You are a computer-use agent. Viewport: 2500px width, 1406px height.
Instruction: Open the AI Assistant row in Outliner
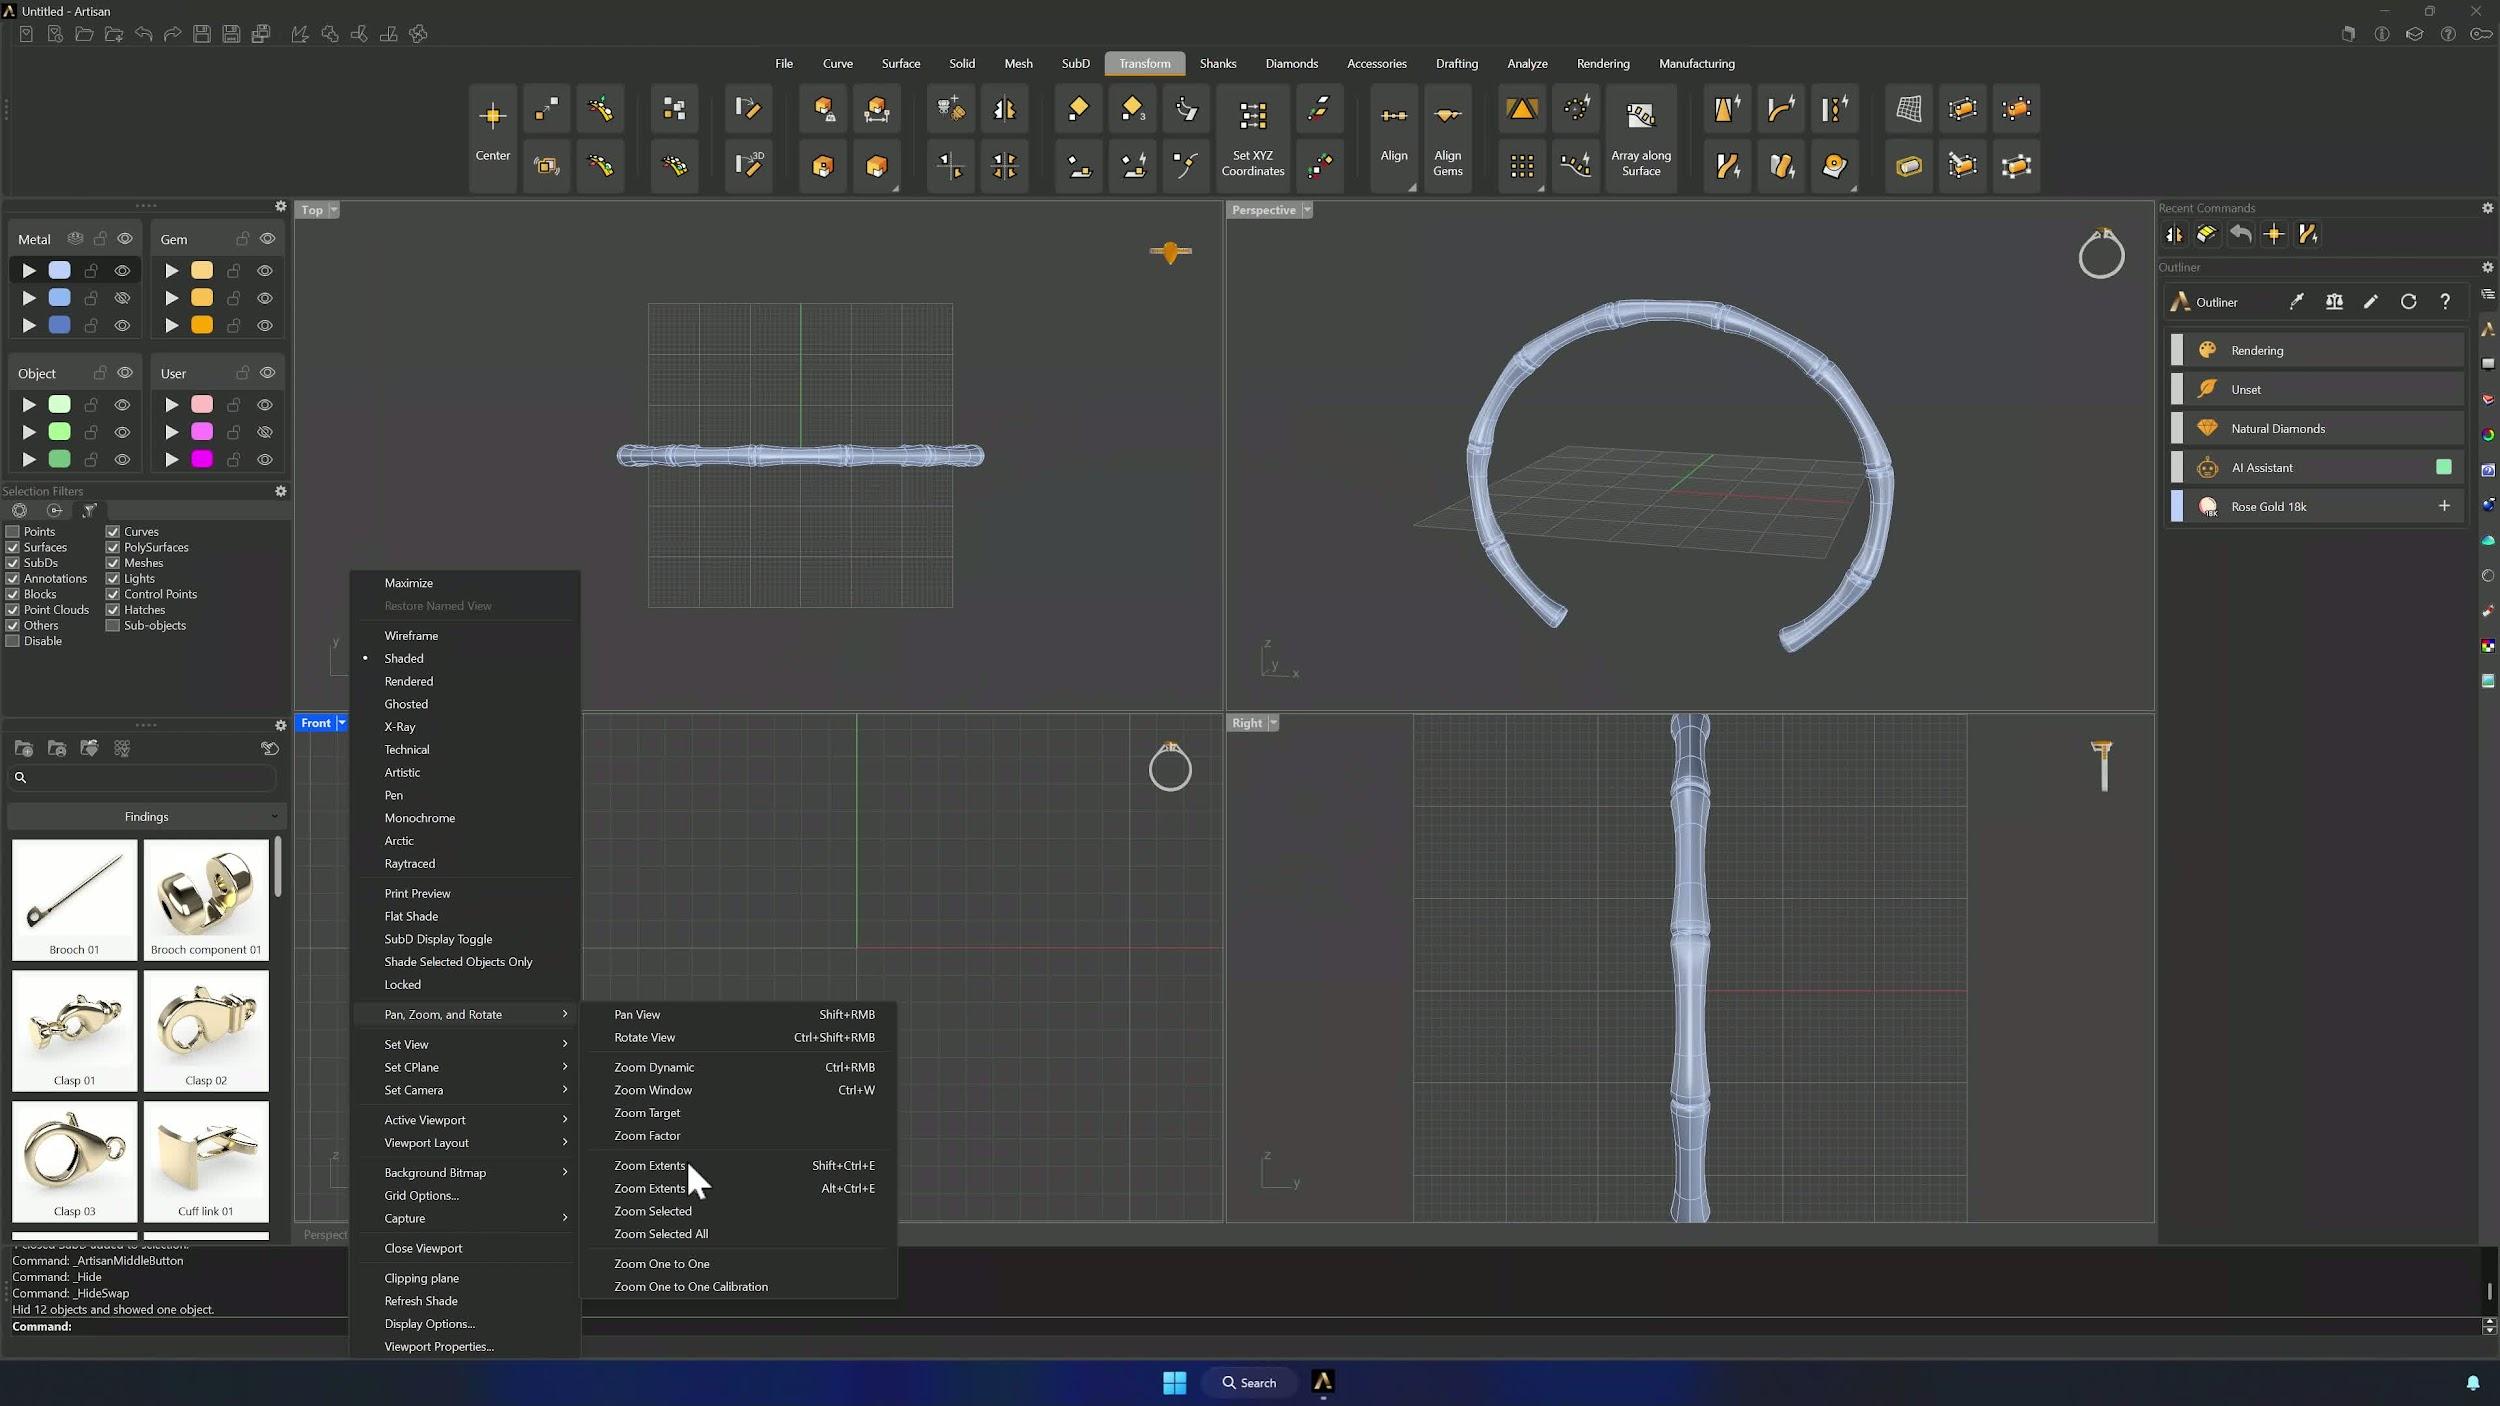[x=2316, y=467]
